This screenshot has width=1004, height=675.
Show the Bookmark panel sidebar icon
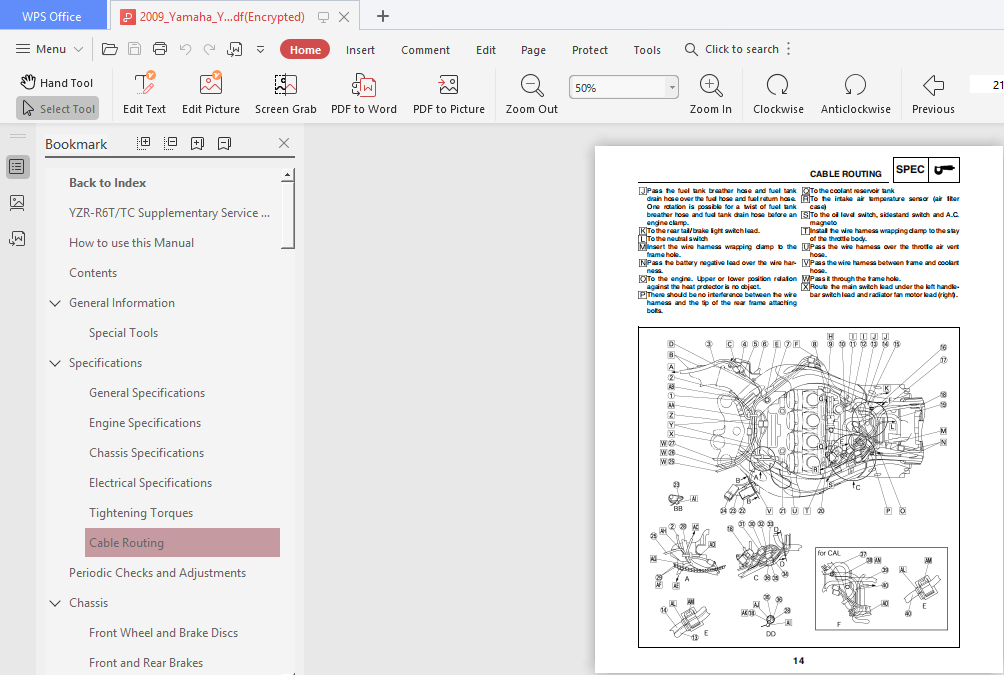coord(17,167)
